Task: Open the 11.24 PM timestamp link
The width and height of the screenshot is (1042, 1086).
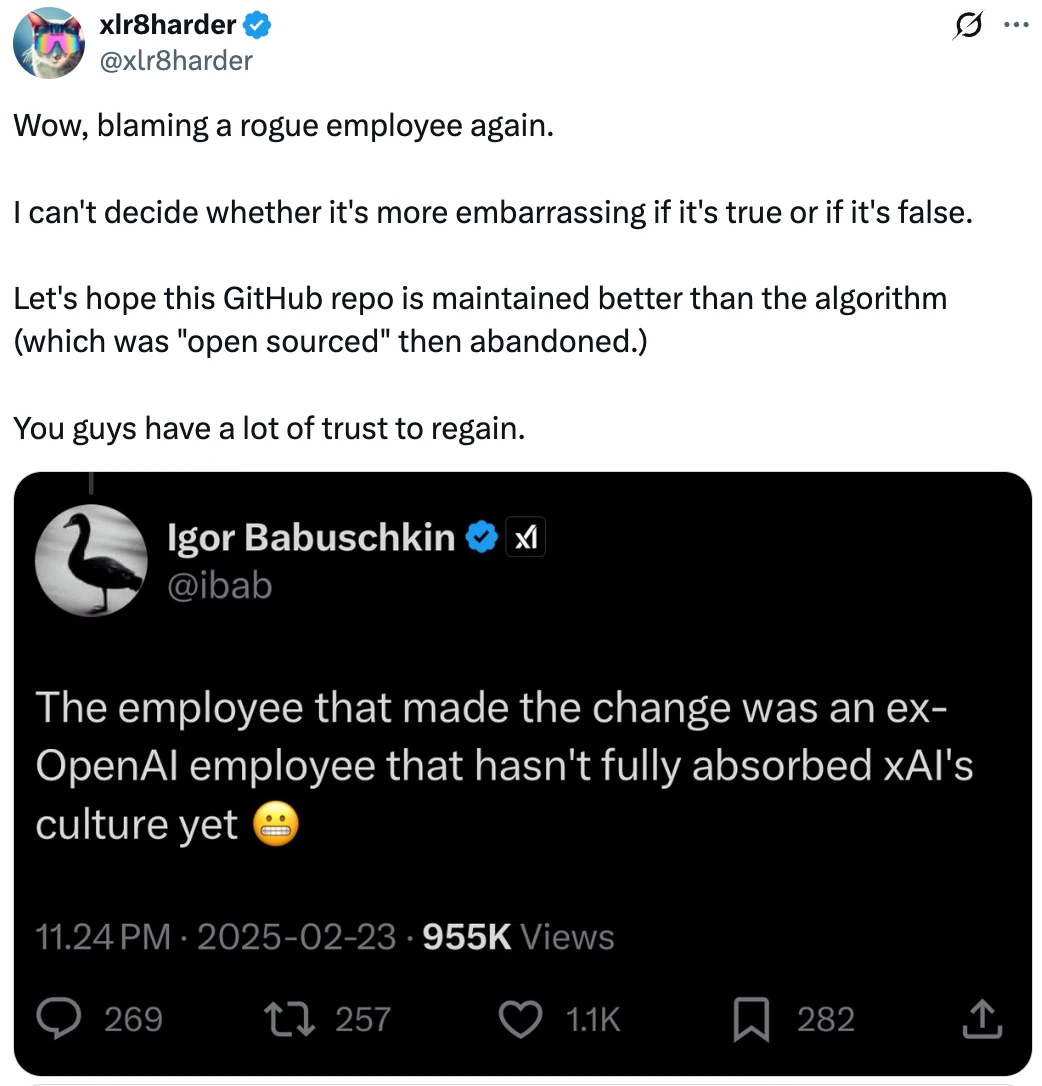Action: point(103,937)
